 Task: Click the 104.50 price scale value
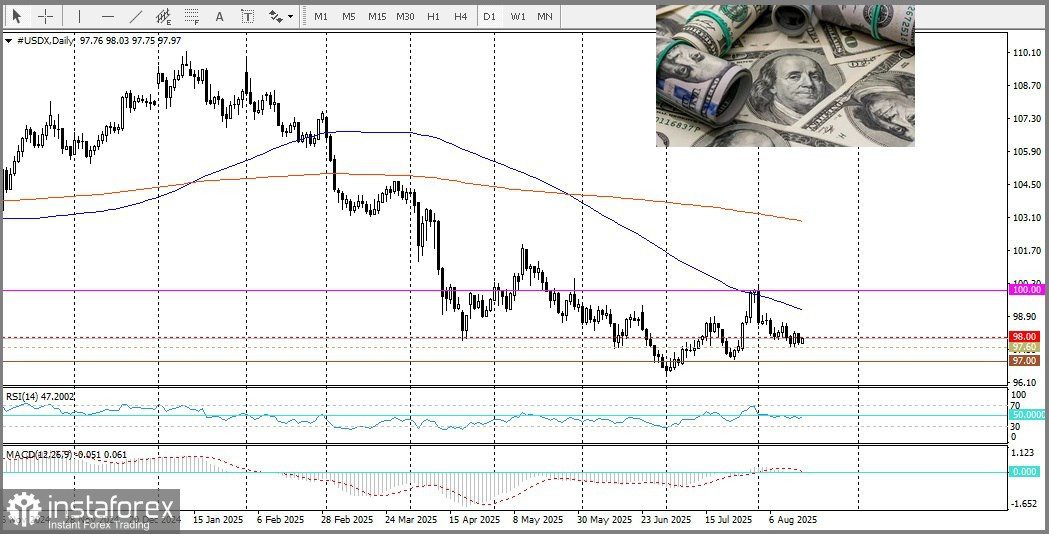(x=1028, y=185)
